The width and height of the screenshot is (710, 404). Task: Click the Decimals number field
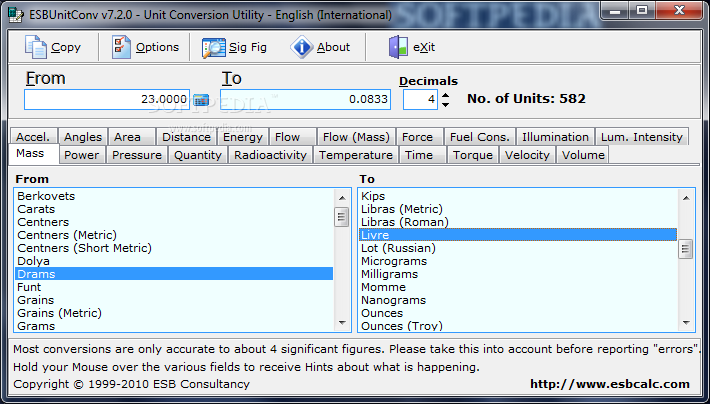[x=420, y=99]
